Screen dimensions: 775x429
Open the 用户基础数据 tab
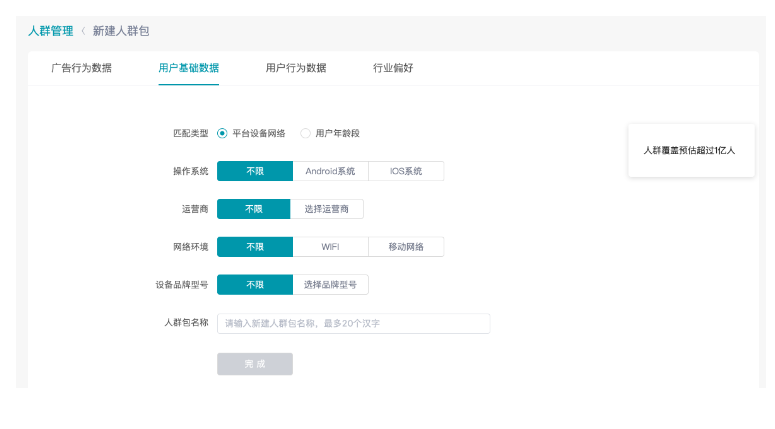coord(188,68)
